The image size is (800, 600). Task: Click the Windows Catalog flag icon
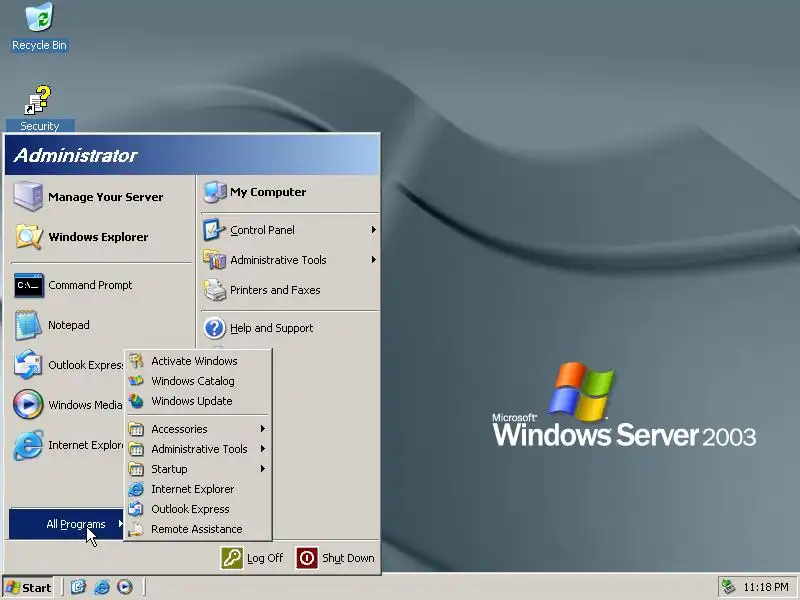coord(136,381)
